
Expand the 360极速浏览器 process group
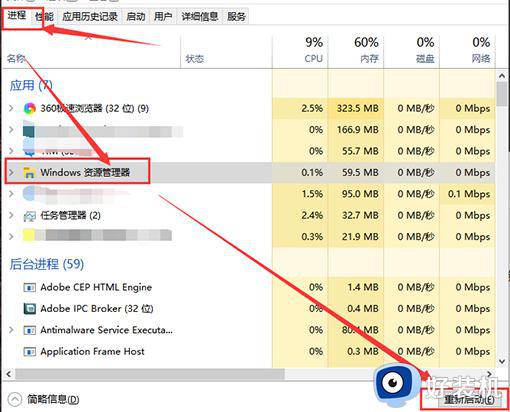(11, 108)
